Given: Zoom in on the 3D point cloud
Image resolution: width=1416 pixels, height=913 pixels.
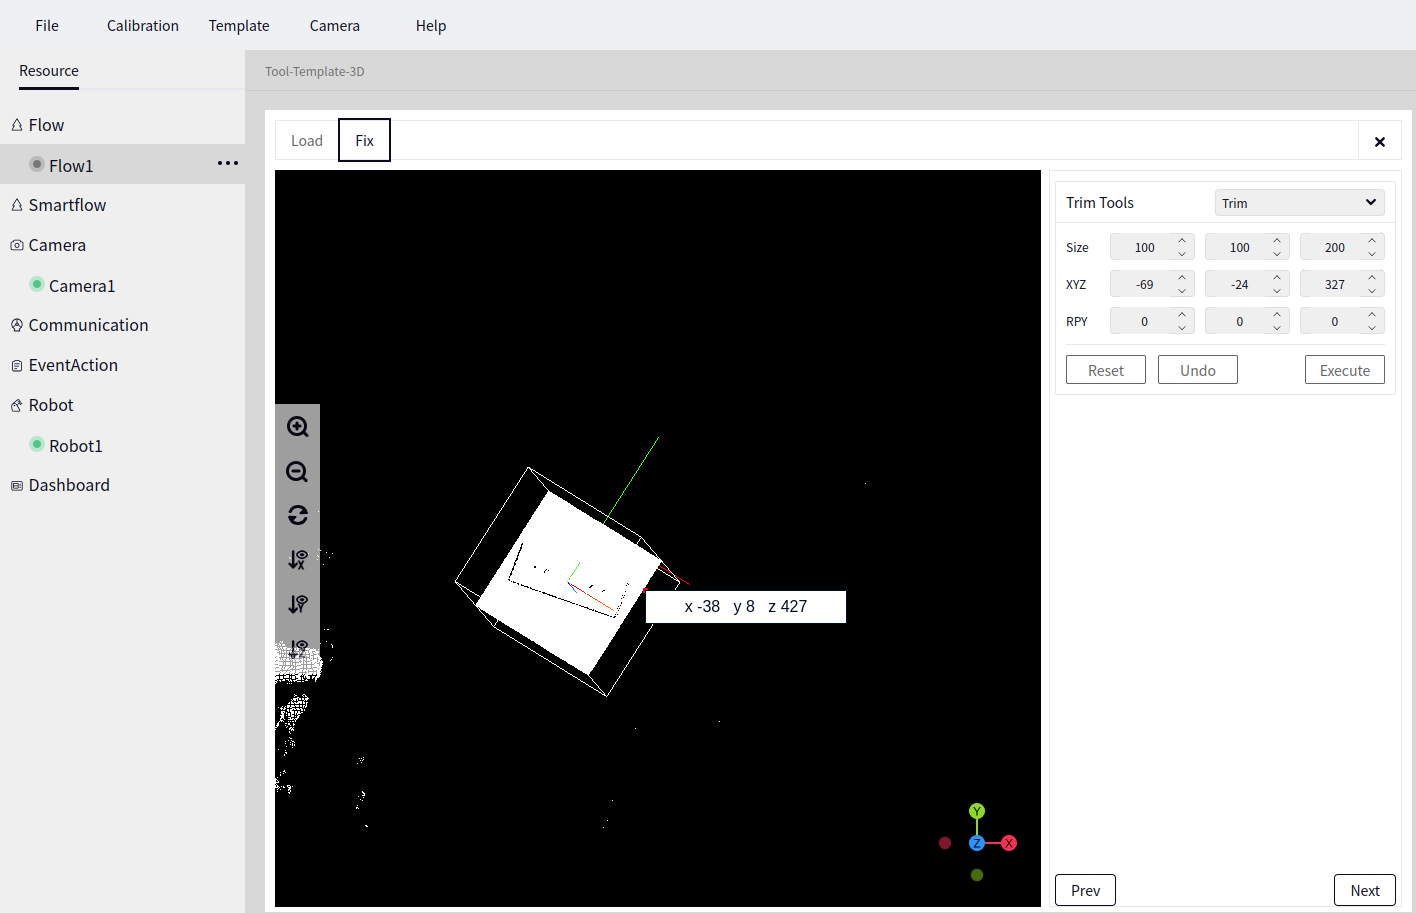Looking at the screenshot, I should (x=297, y=427).
